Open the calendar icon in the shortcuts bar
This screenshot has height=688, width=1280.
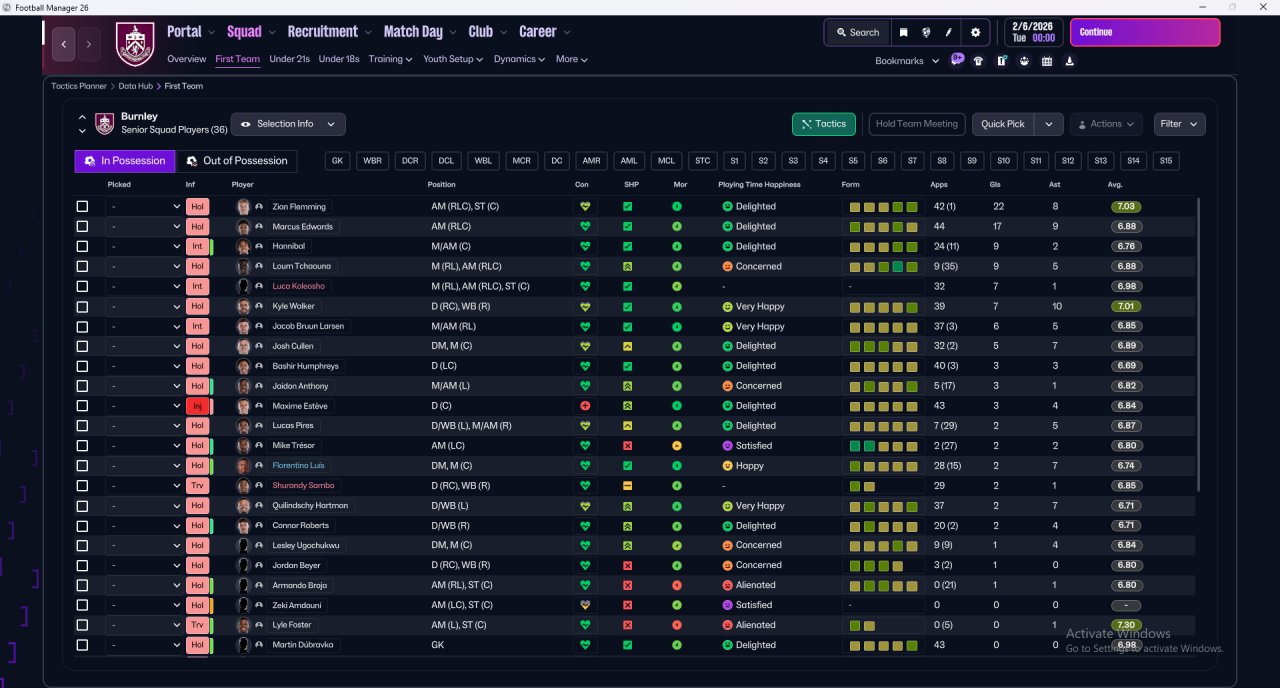[1047, 61]
